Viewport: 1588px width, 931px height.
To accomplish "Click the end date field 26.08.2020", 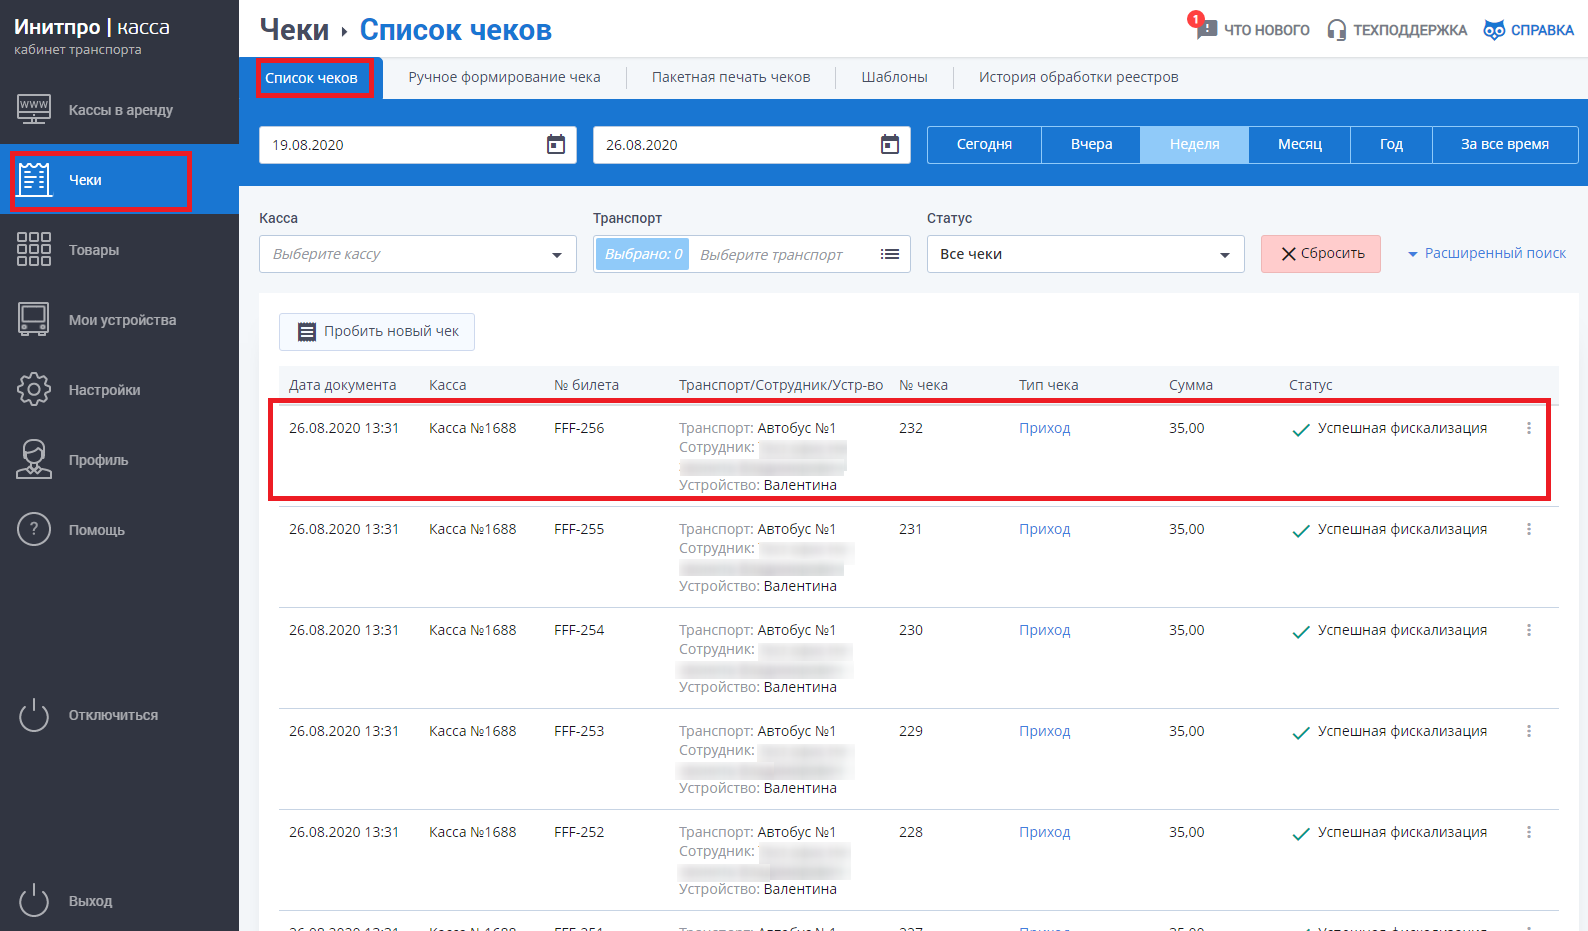I will tap(752, 145).
